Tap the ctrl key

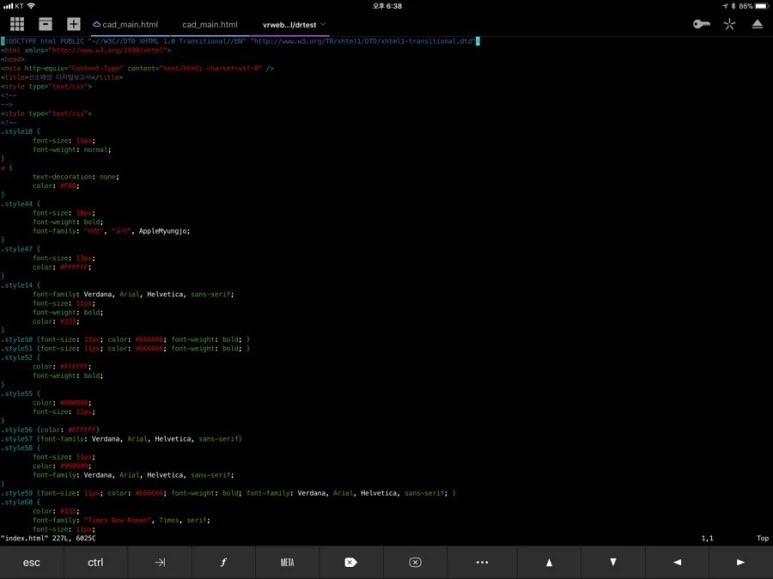point(95,562)
